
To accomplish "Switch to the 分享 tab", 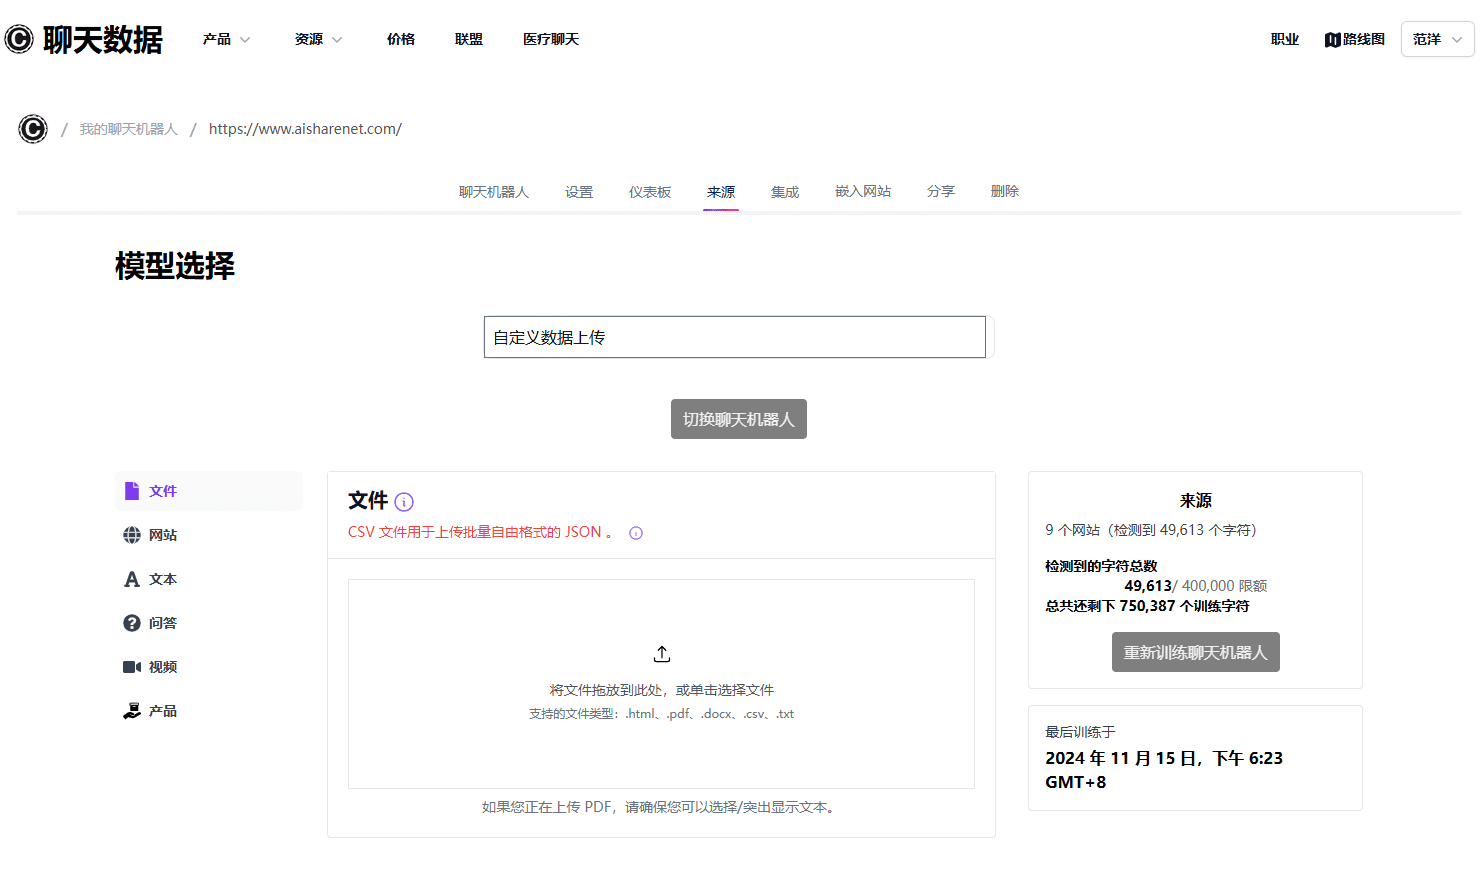I will pyautogui.click(x=941, y=191).
